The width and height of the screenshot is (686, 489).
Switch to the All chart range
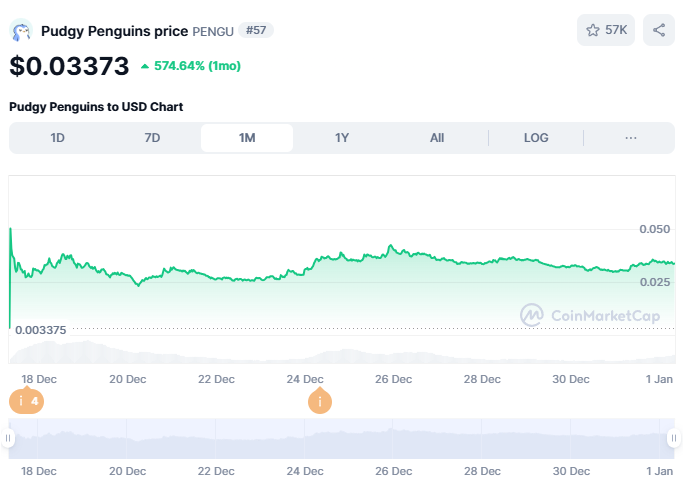pyautogui.click(x=437, y=138)
